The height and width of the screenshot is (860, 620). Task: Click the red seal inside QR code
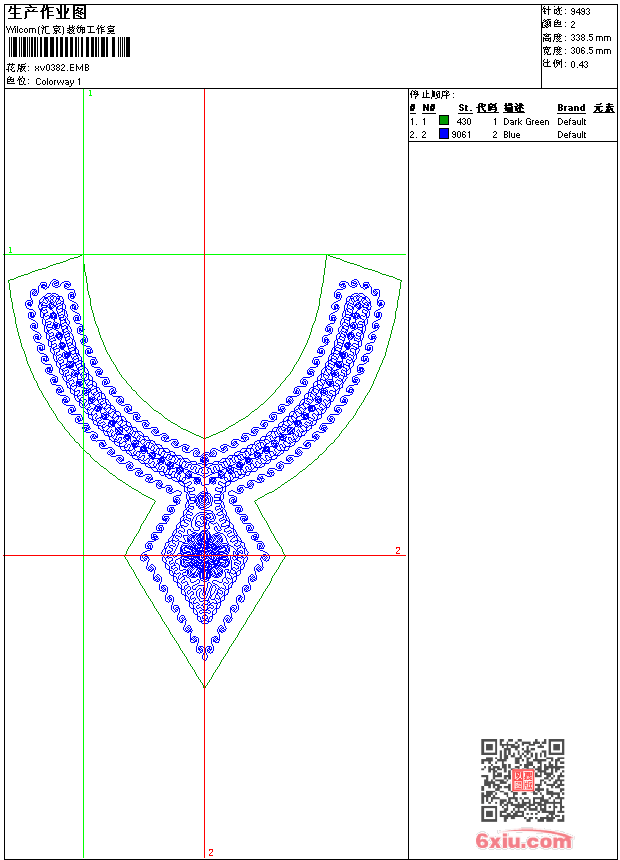[x=523, y=781]
